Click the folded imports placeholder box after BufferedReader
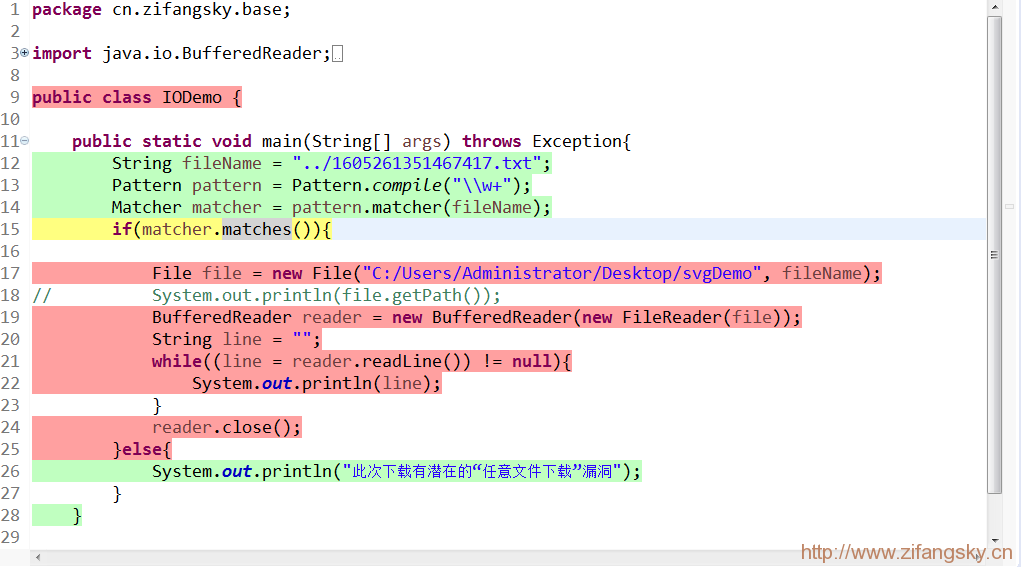The image size is (1021, 567). coord(337,54)
